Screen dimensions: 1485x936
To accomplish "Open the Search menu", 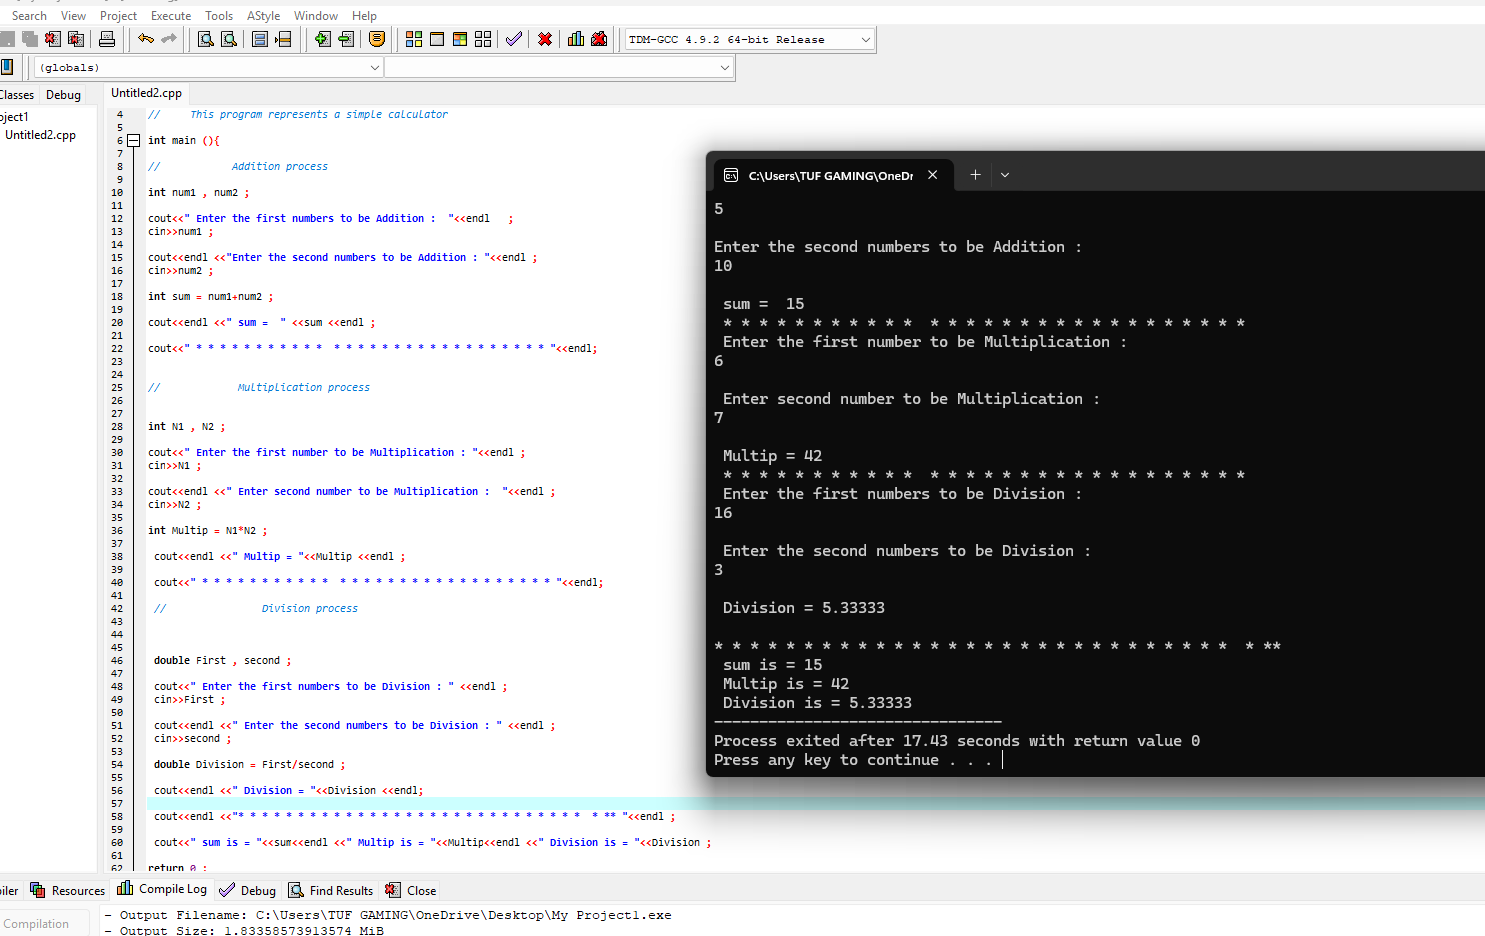I will point(29,15).
